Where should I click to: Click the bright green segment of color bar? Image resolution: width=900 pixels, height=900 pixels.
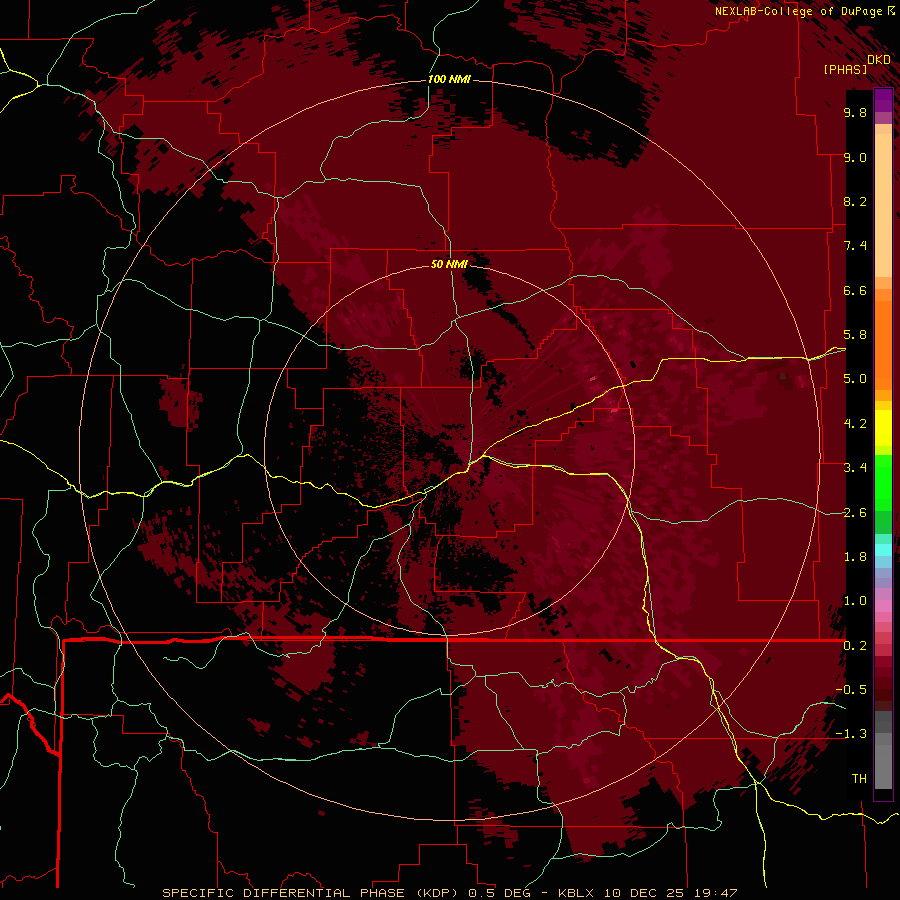tap(883, 482)
